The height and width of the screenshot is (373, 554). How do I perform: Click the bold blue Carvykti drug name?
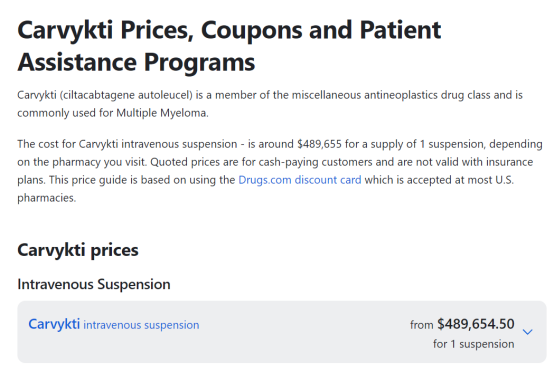tap(54, 324)
